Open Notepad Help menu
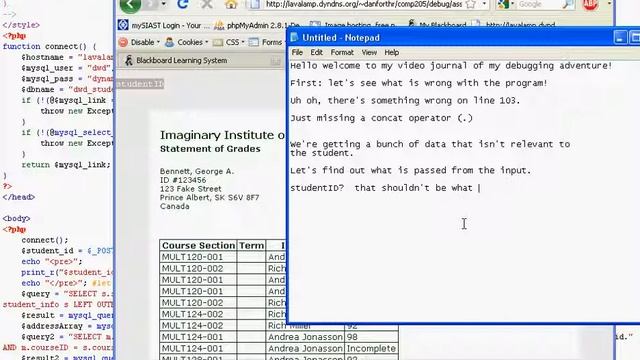The height and width of the screenshot is (360, 640). (x=391, y=52)
